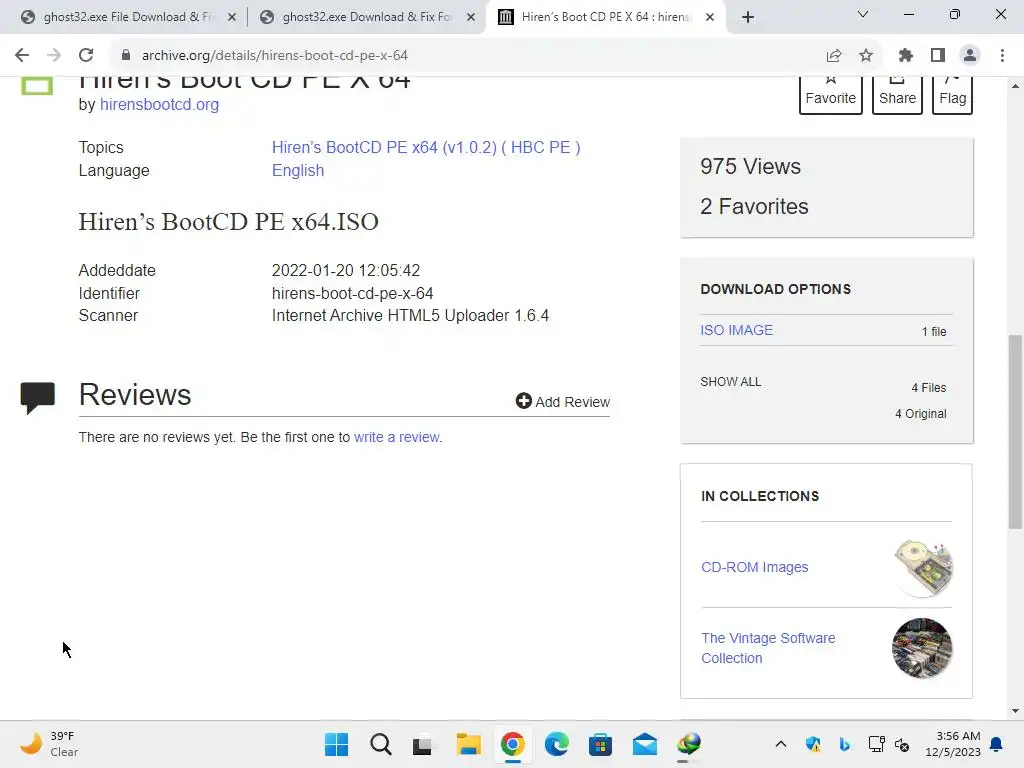Image resolution: width=1024 pixels, height=768 pixels.
Task: Open the Mail app on taskbar
Action: point(645,744)
